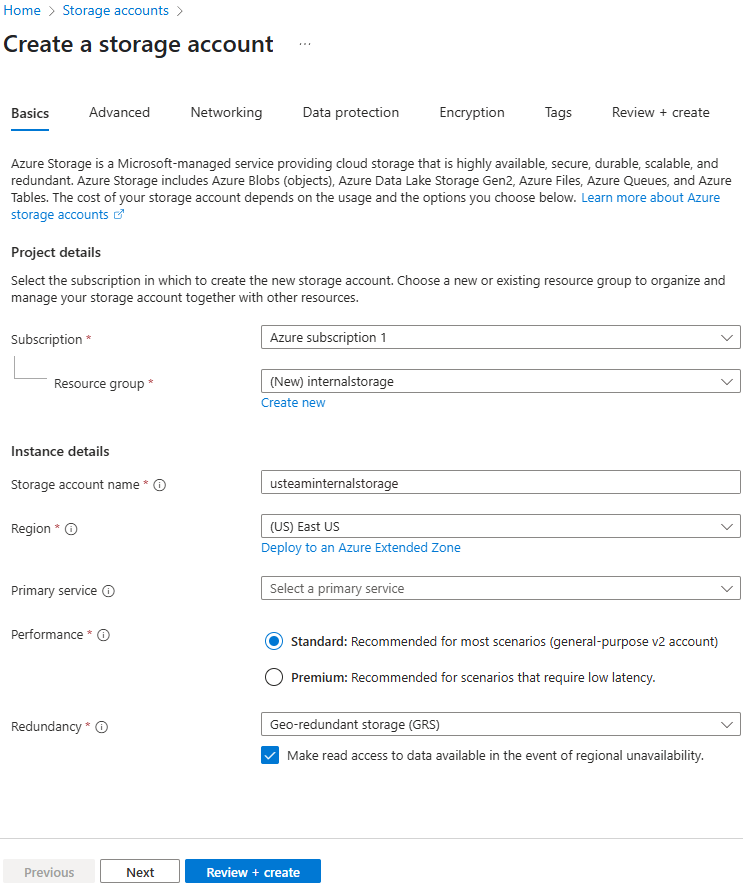Click the 'Create a storage account' title
This screenshot has width=743, height=884.
click(x=138, y=45)
